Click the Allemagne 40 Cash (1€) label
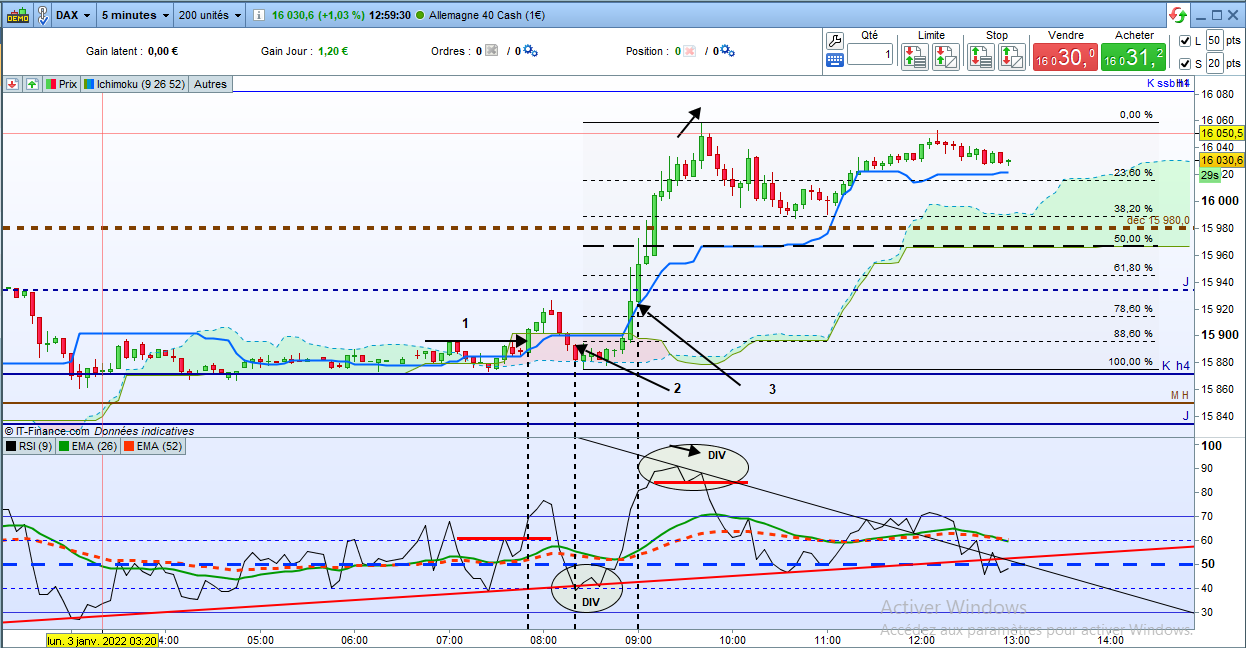Image resolution: width=1246 pixels, height=648 pixels. (x=487, y=16)
